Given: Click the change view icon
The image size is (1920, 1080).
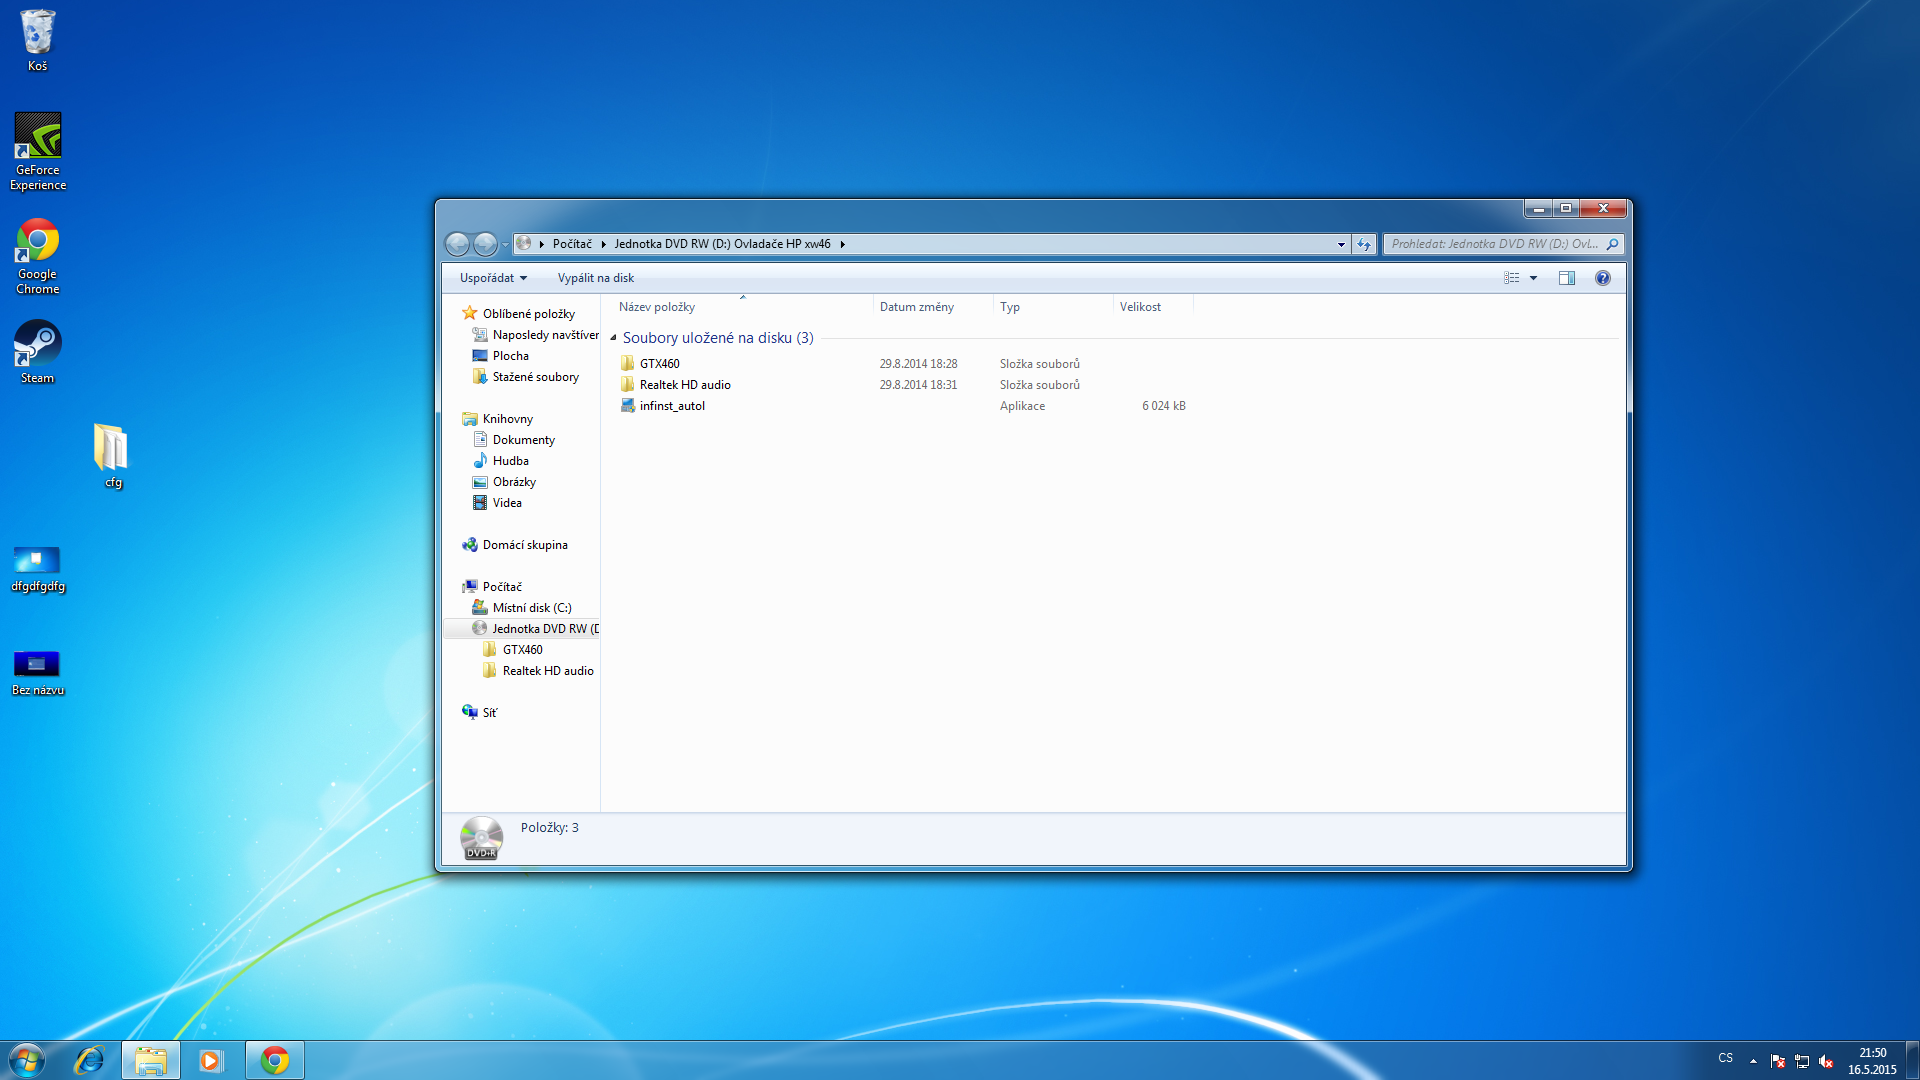Looking at the screenshot, I should point(1511,278).
